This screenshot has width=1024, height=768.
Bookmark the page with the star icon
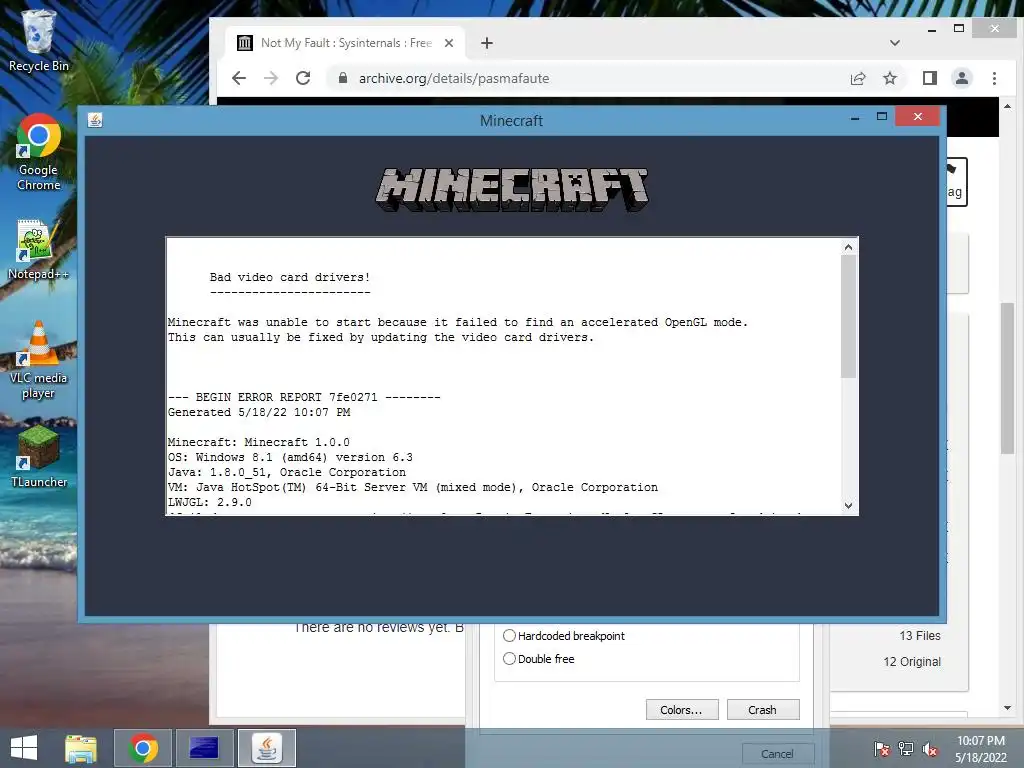pos(889,78)
